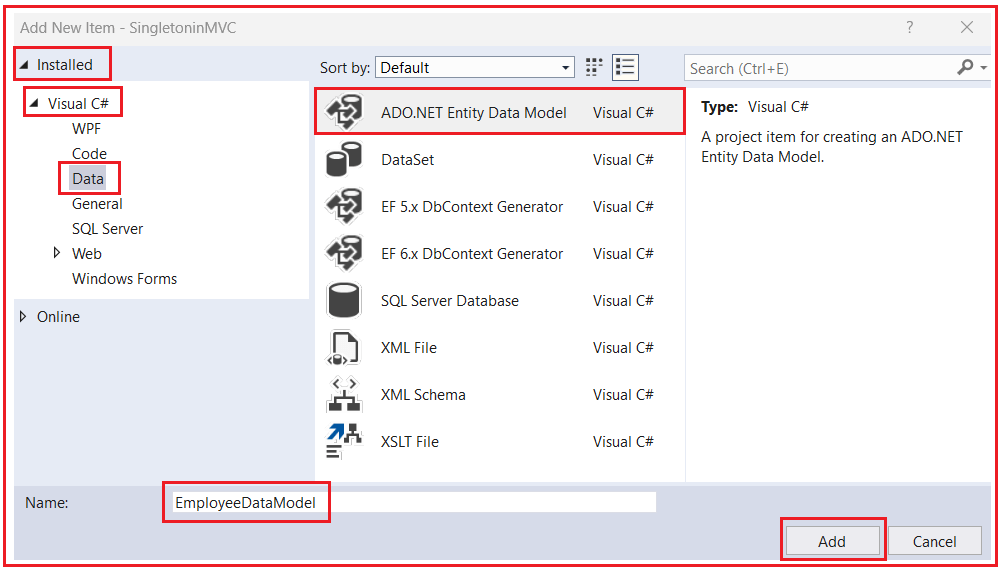Select SQL Server Database template name
The height and width of the screenshot is (570, 1001).
449,301
